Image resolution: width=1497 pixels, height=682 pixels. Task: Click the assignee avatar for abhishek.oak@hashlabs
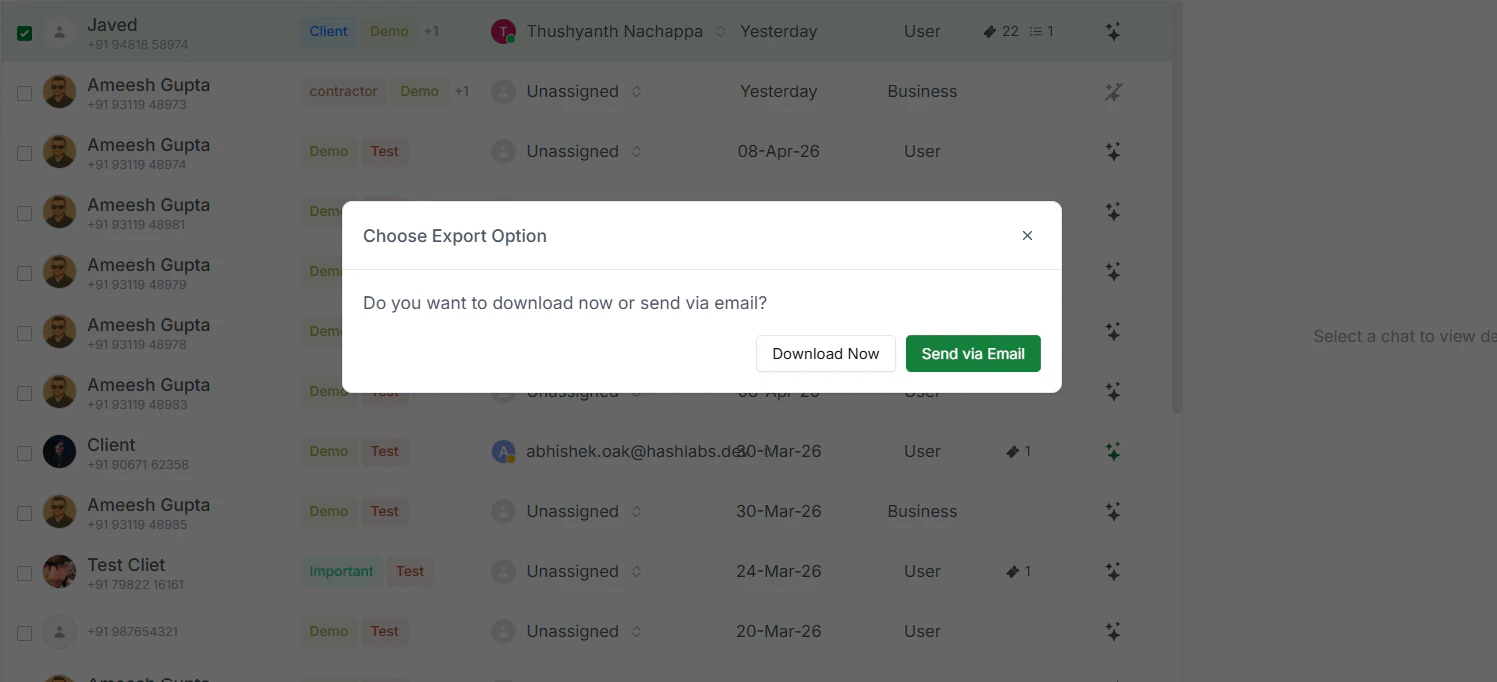tap(503, 451)
